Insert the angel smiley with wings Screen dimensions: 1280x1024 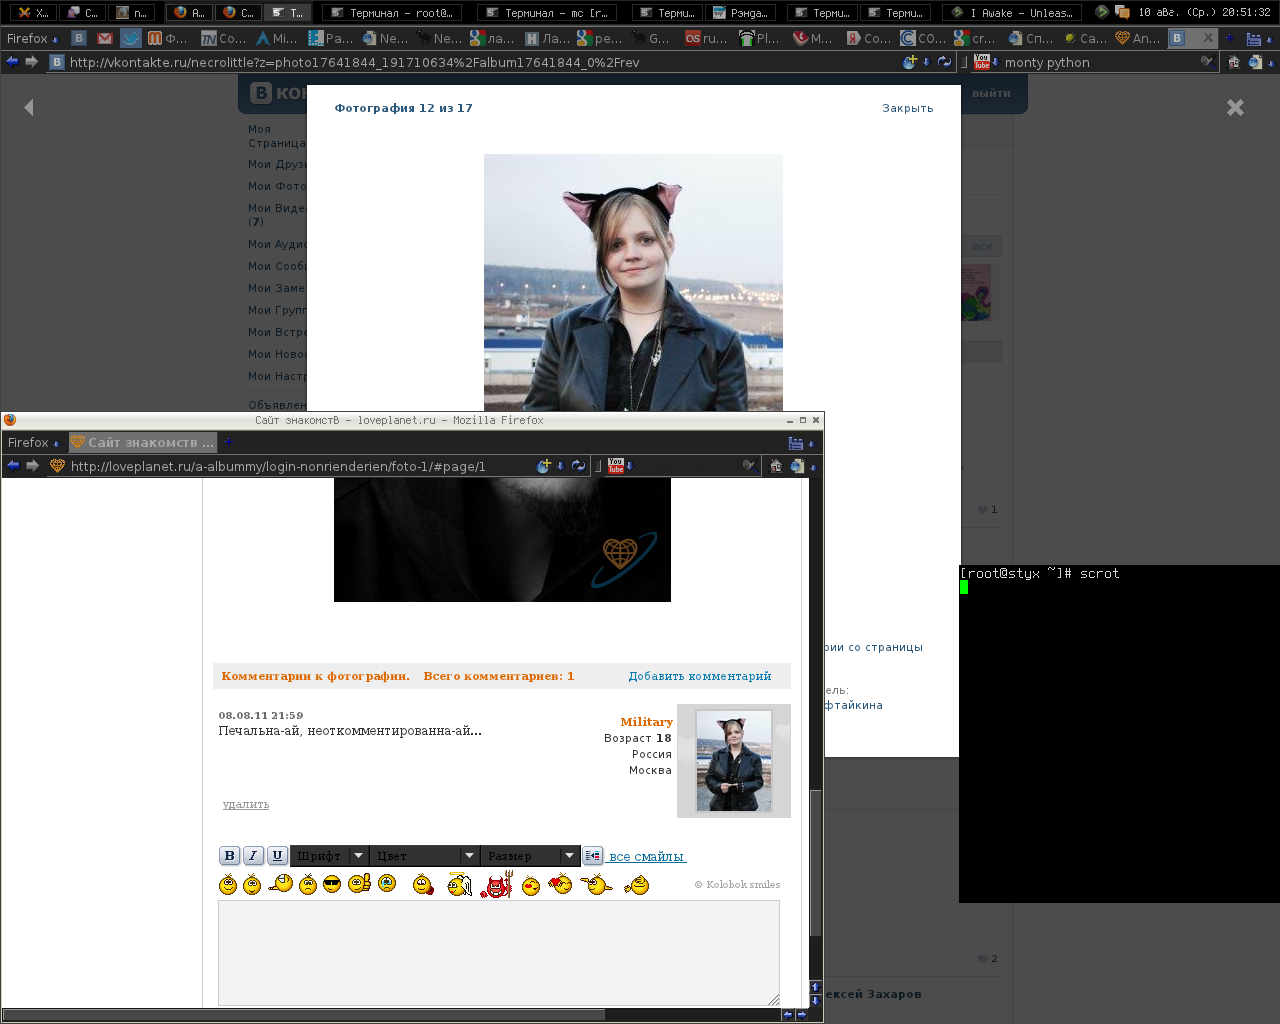(459, 884)
